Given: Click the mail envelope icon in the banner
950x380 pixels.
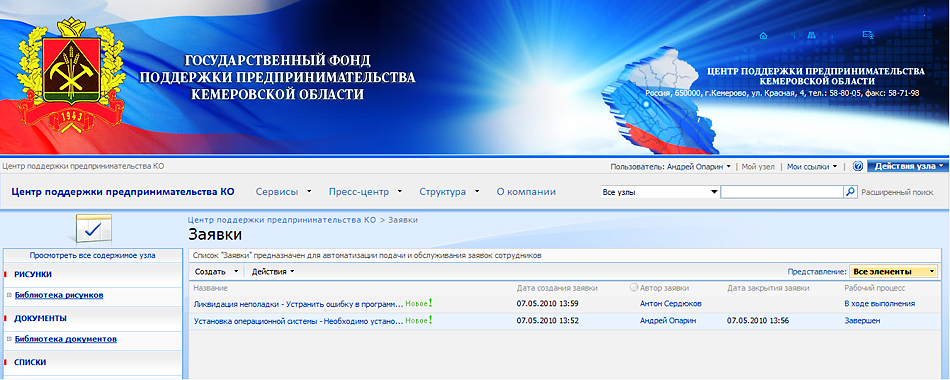Looking at the screenshot, I should click(868, 36).
